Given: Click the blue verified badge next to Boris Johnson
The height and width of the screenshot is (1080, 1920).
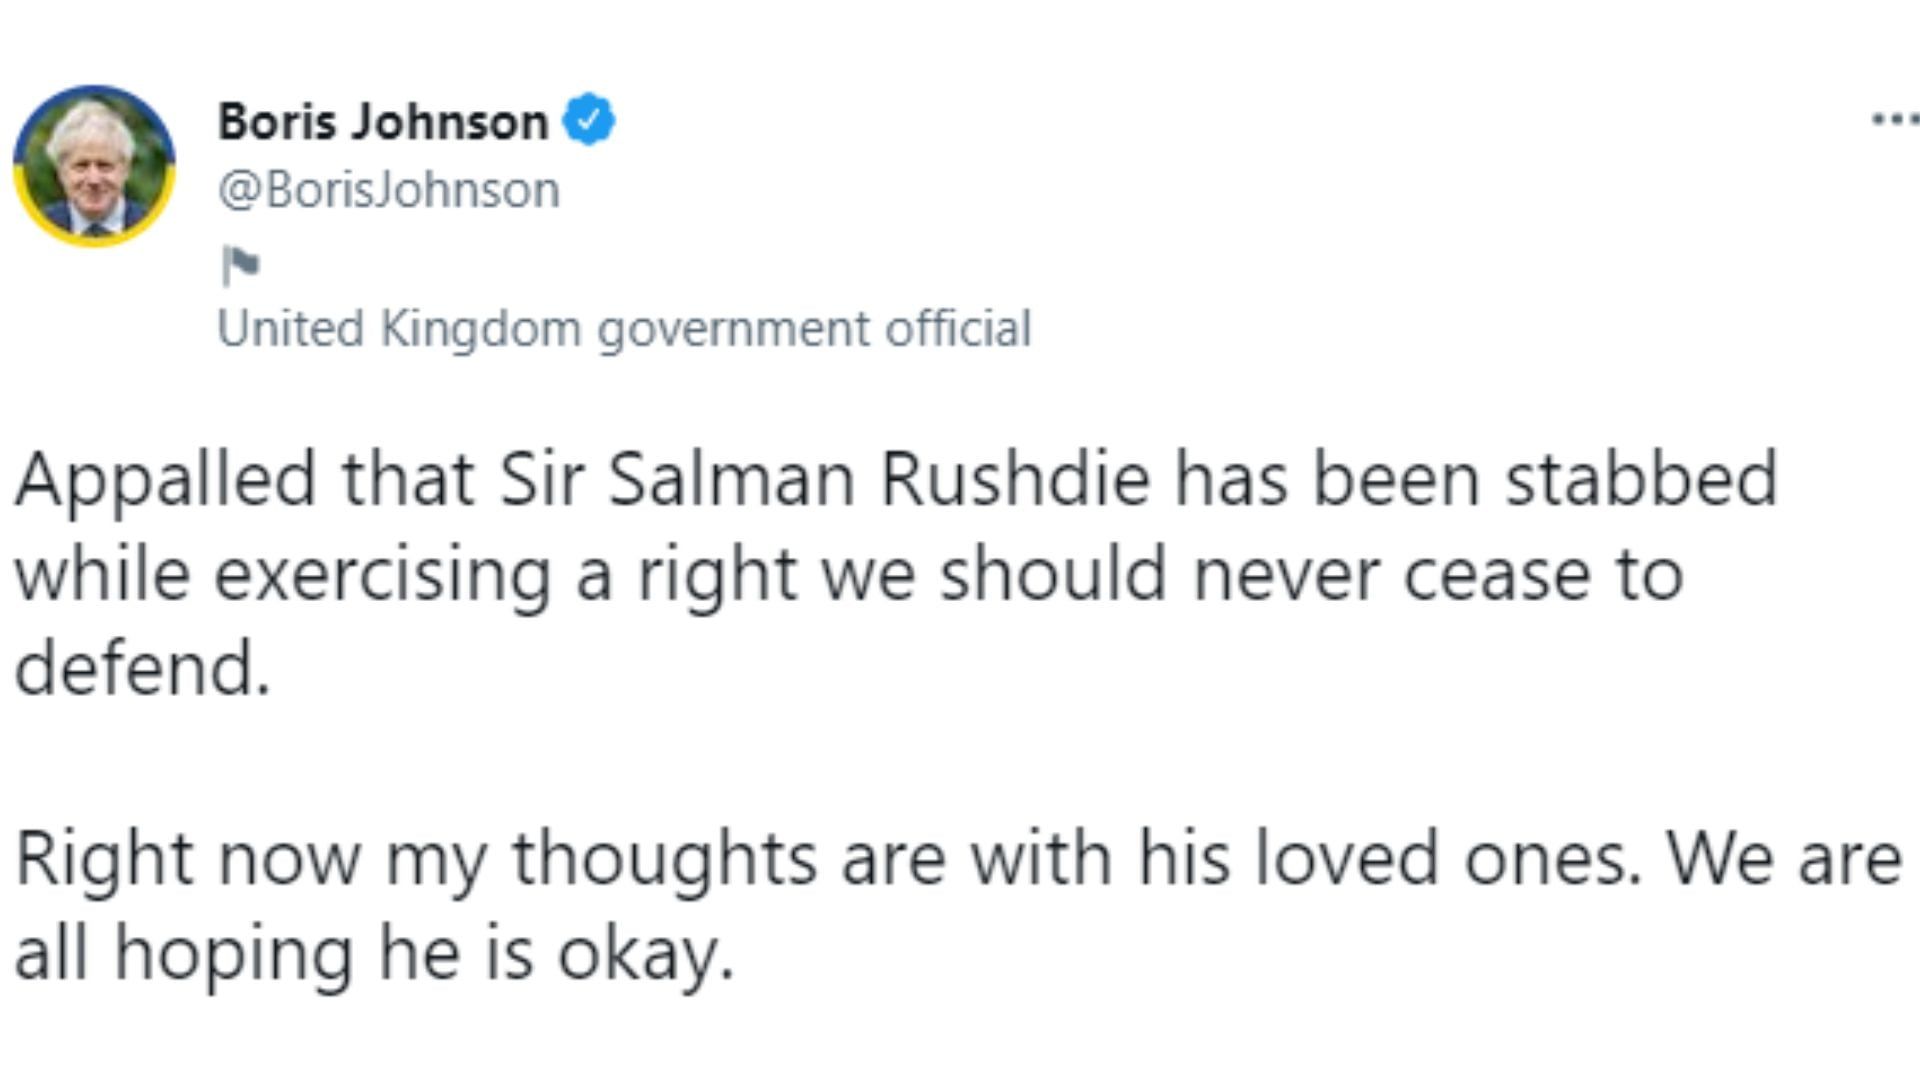Looking at the screenshot, I should click(x=590, y=119).
